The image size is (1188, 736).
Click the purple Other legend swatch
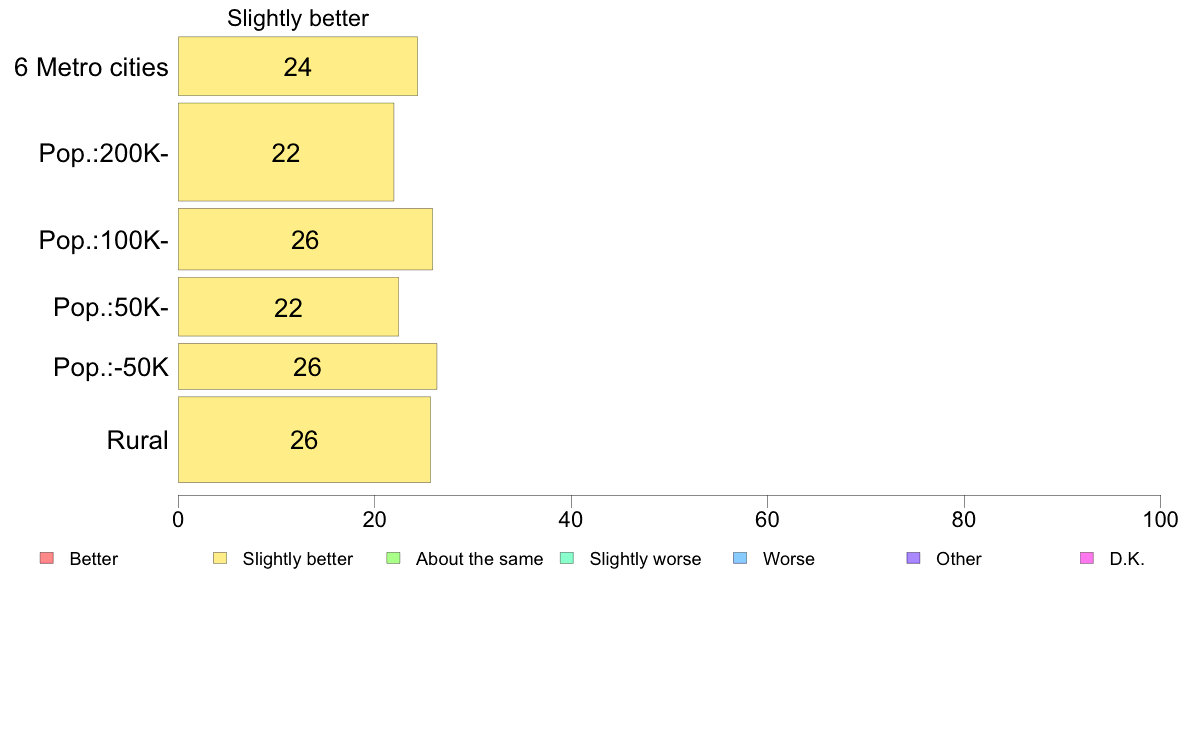pos(914,559)
